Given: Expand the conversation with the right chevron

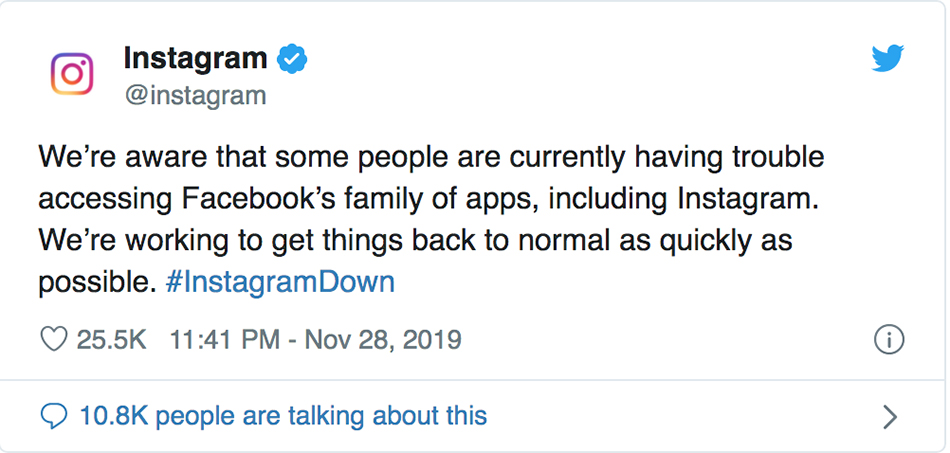Looking at the screenshot, I should tap(889, 417).
